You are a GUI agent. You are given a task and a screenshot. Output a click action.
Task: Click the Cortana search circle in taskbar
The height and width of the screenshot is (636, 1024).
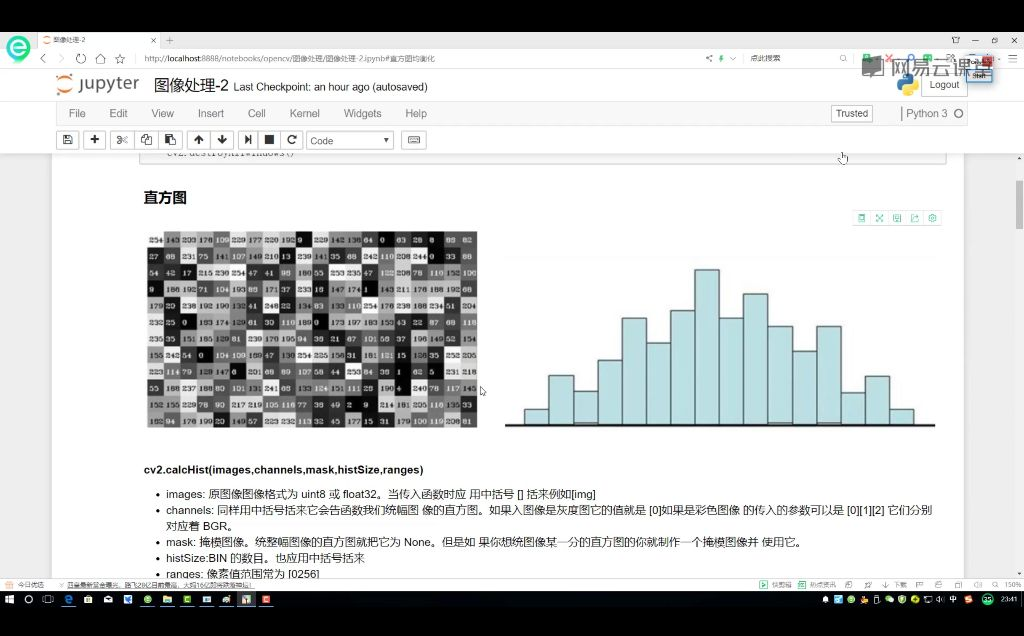tap(28, 599)
